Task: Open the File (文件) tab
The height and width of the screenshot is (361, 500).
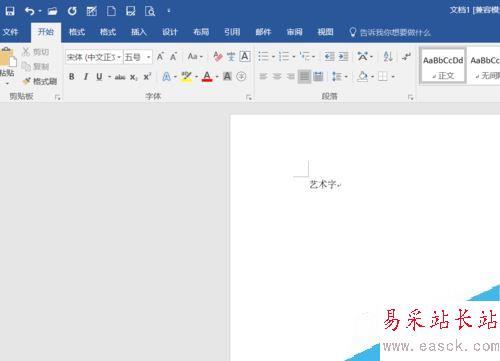Action: click(x=10, y=32)
